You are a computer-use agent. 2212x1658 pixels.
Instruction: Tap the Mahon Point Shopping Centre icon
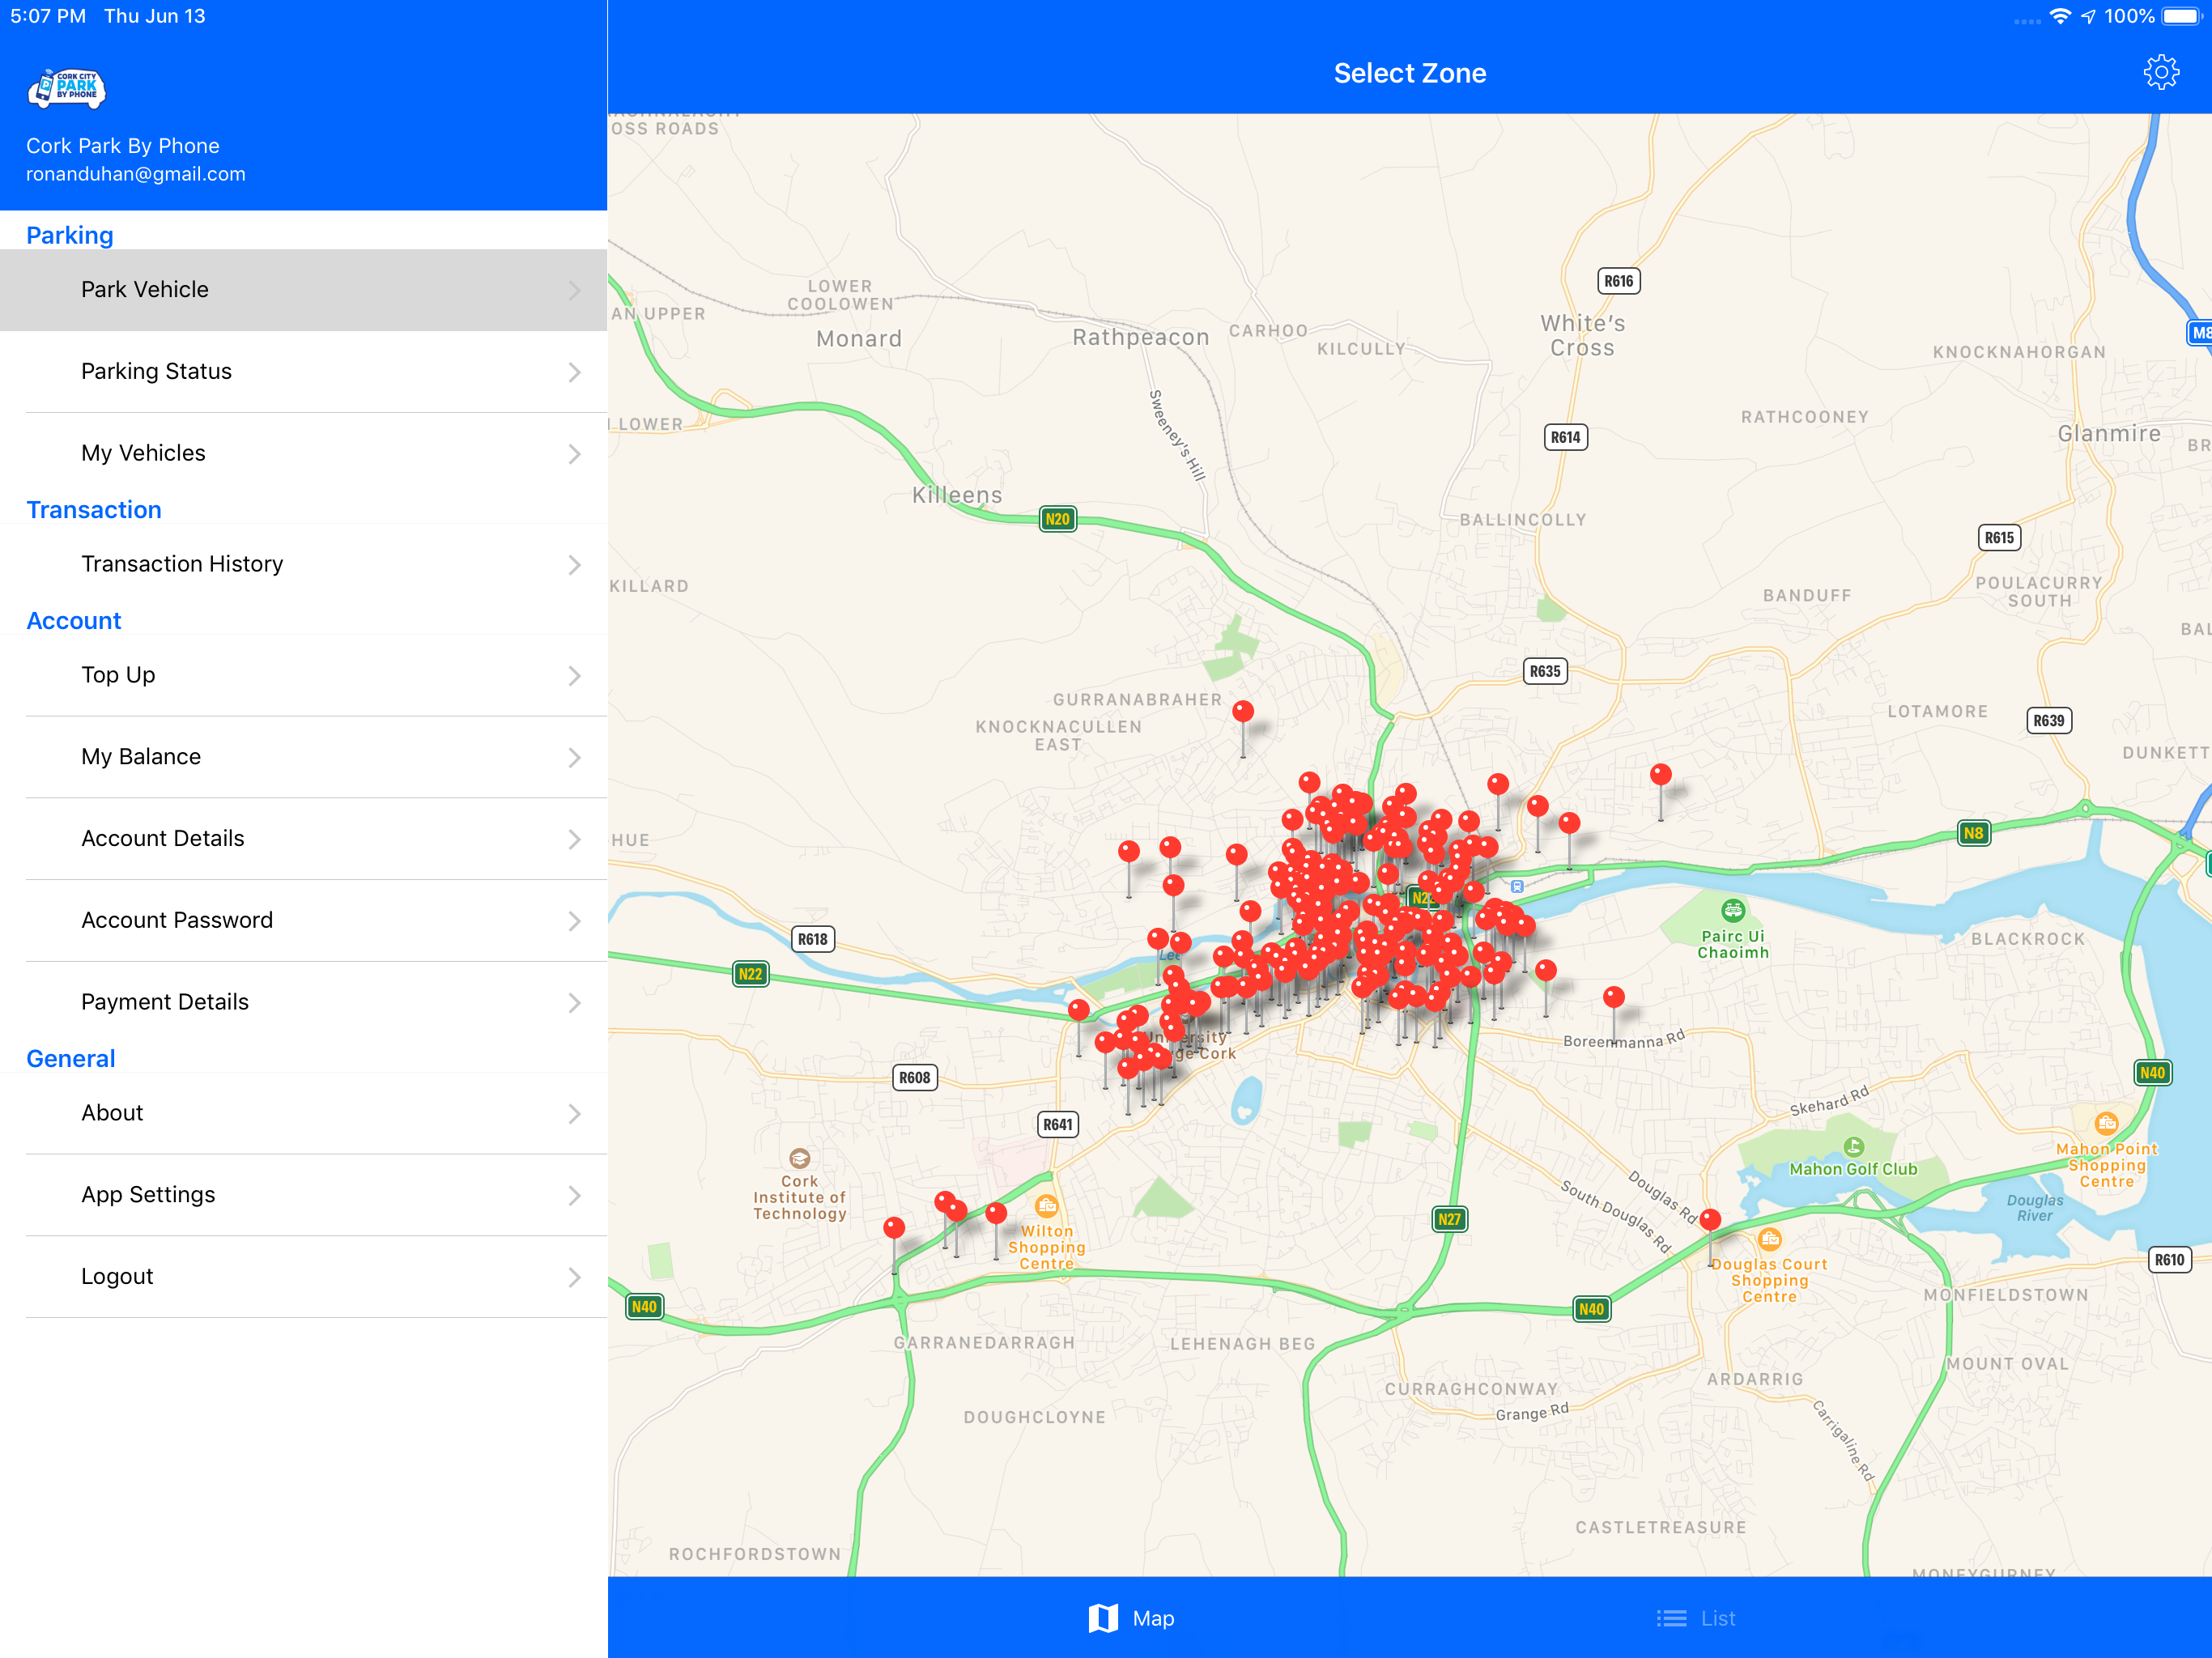tap(2106, 1123)
